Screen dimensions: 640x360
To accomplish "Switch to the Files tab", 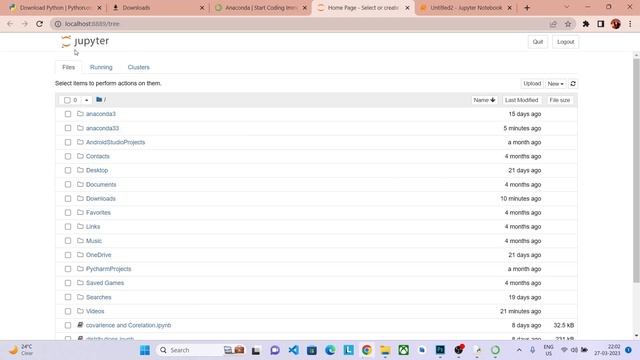I will click(69, 67).
